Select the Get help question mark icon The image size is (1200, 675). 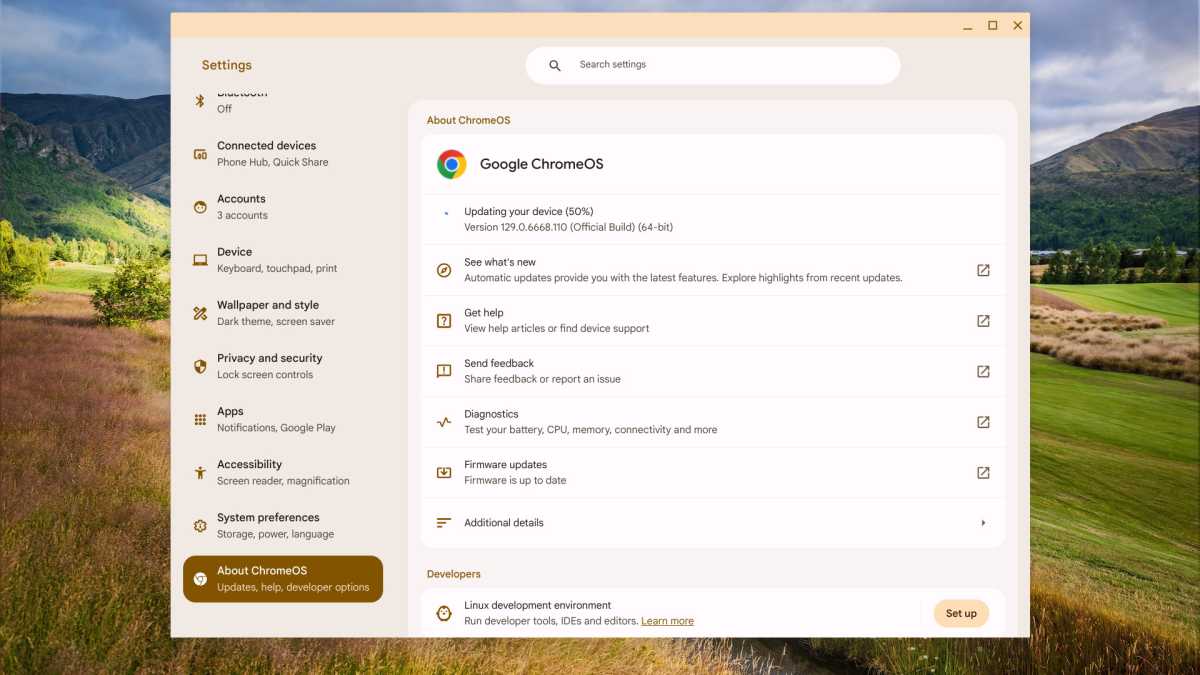[x=443, y=320]
